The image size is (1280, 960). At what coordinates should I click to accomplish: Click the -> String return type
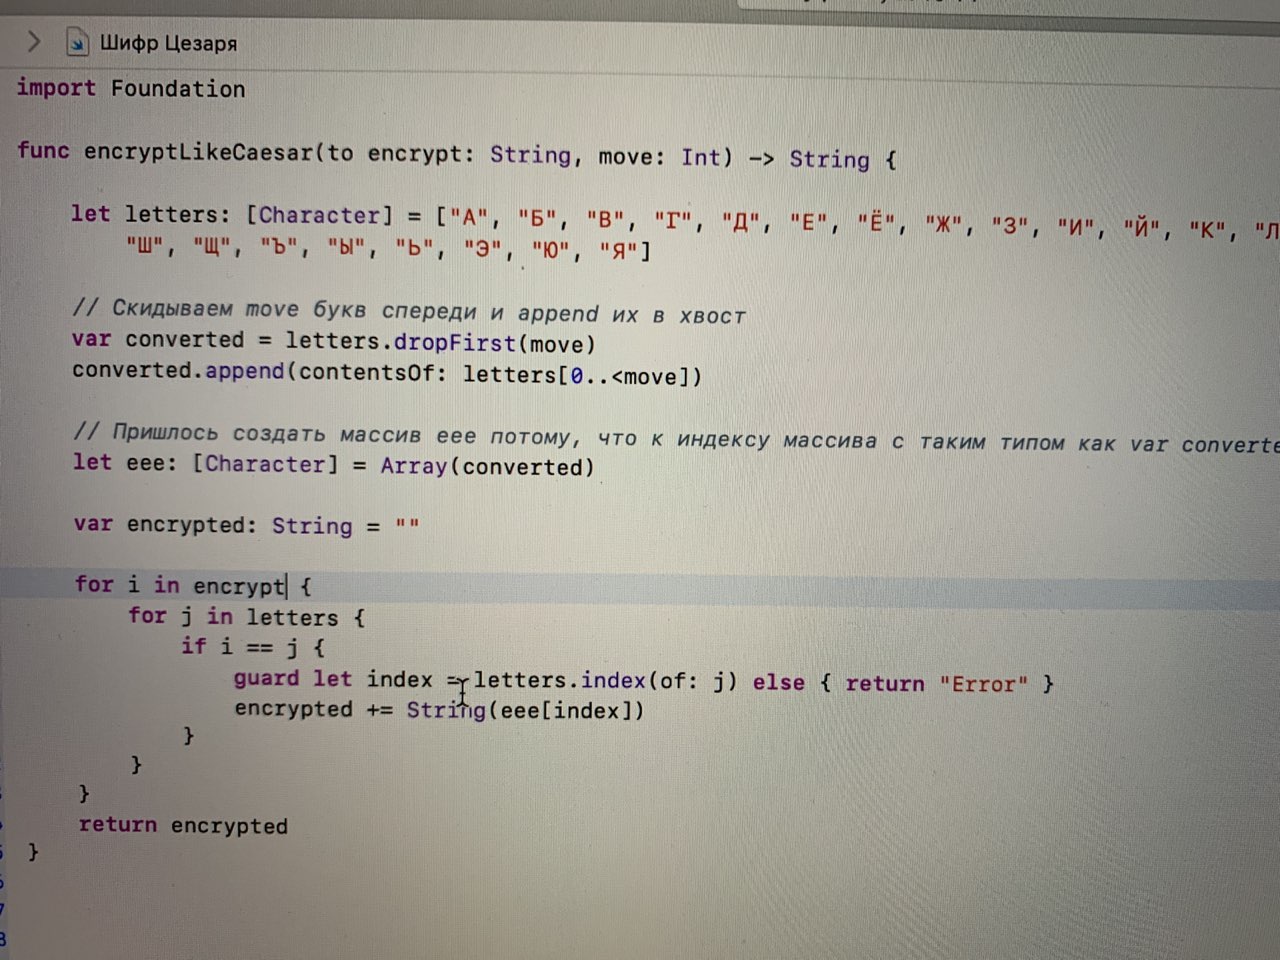809,159
